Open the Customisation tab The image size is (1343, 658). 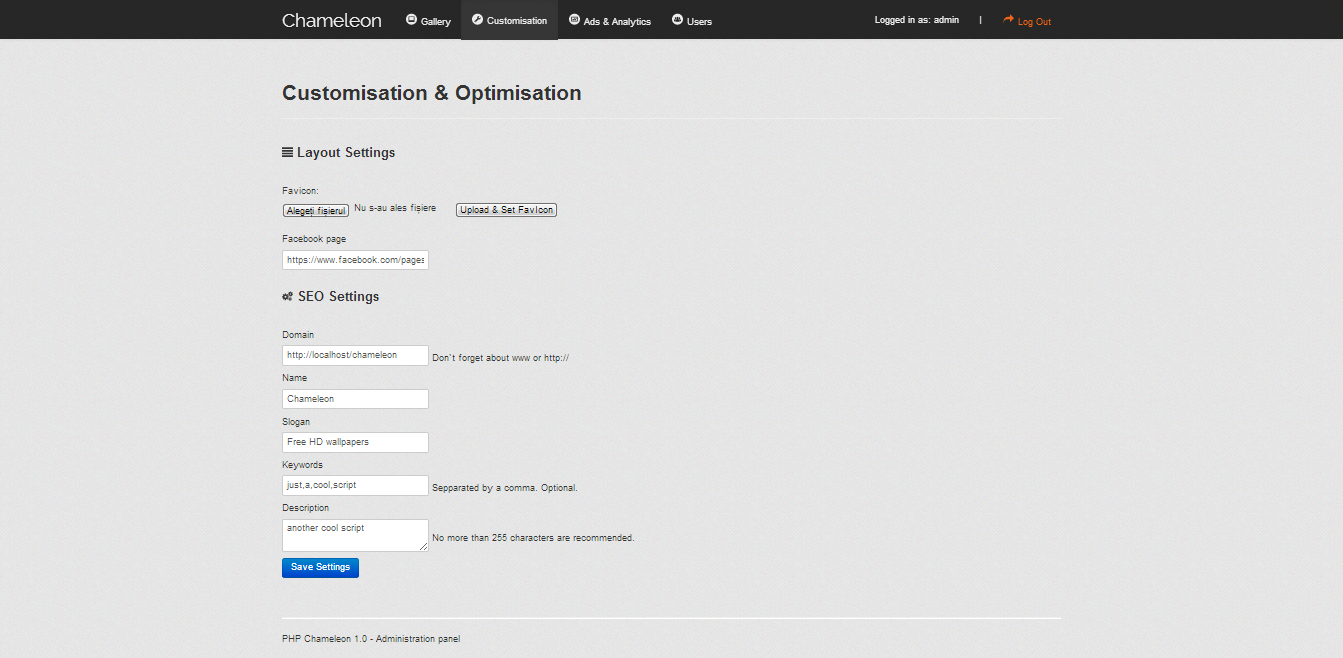click(509, 20)
